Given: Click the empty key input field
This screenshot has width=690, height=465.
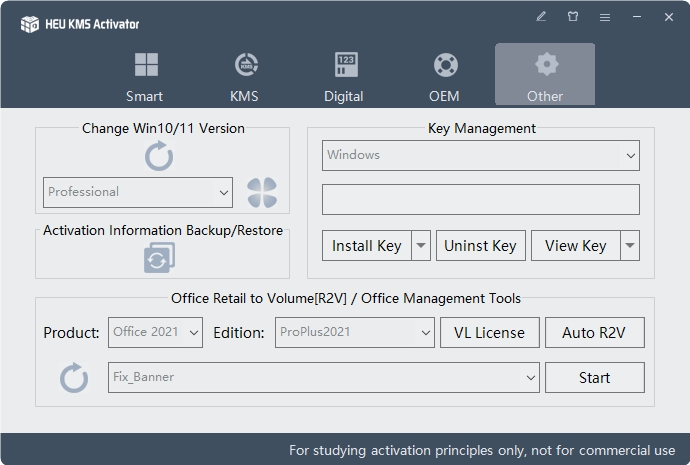Looking at the screenshot, I should point(481,200).
